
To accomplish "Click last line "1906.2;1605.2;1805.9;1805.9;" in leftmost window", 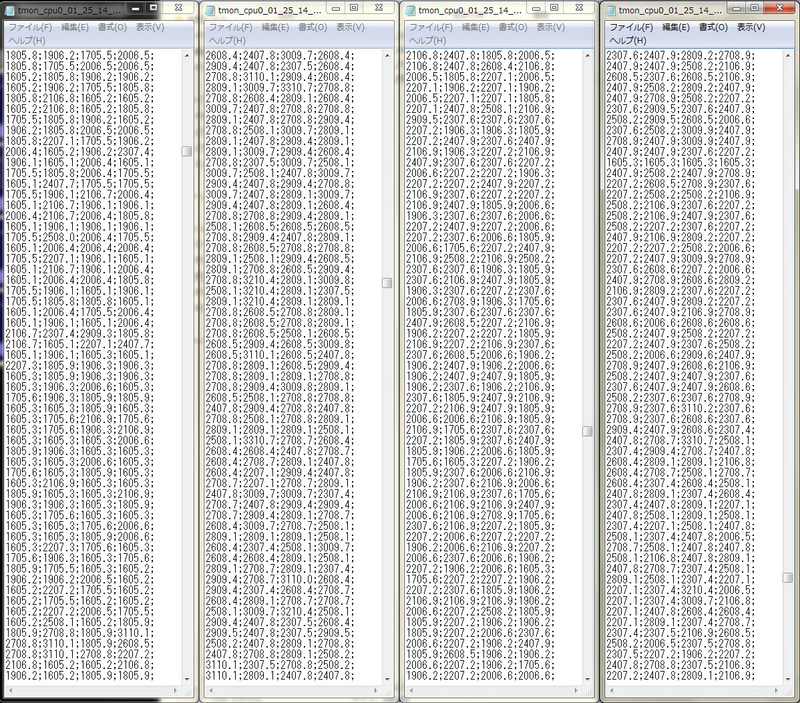I will (x=80, y=675).
